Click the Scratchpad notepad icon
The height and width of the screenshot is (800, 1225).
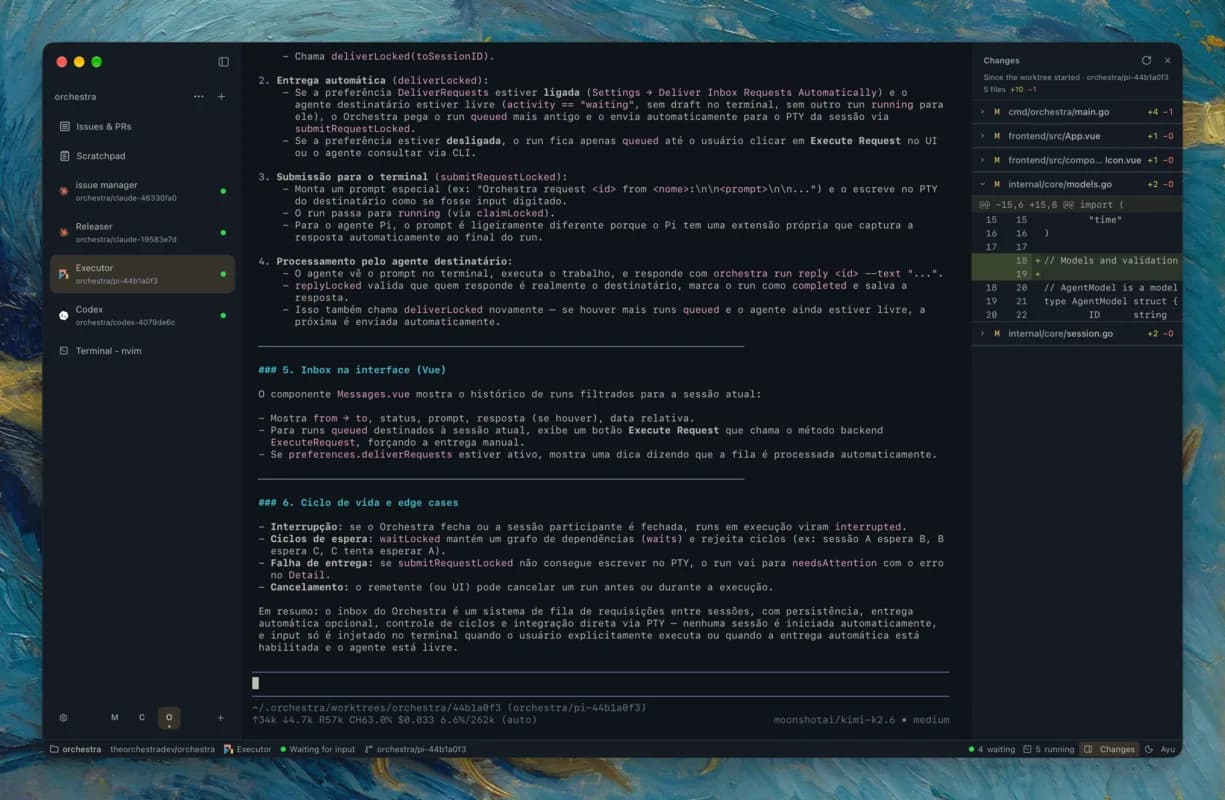[65, 156]
